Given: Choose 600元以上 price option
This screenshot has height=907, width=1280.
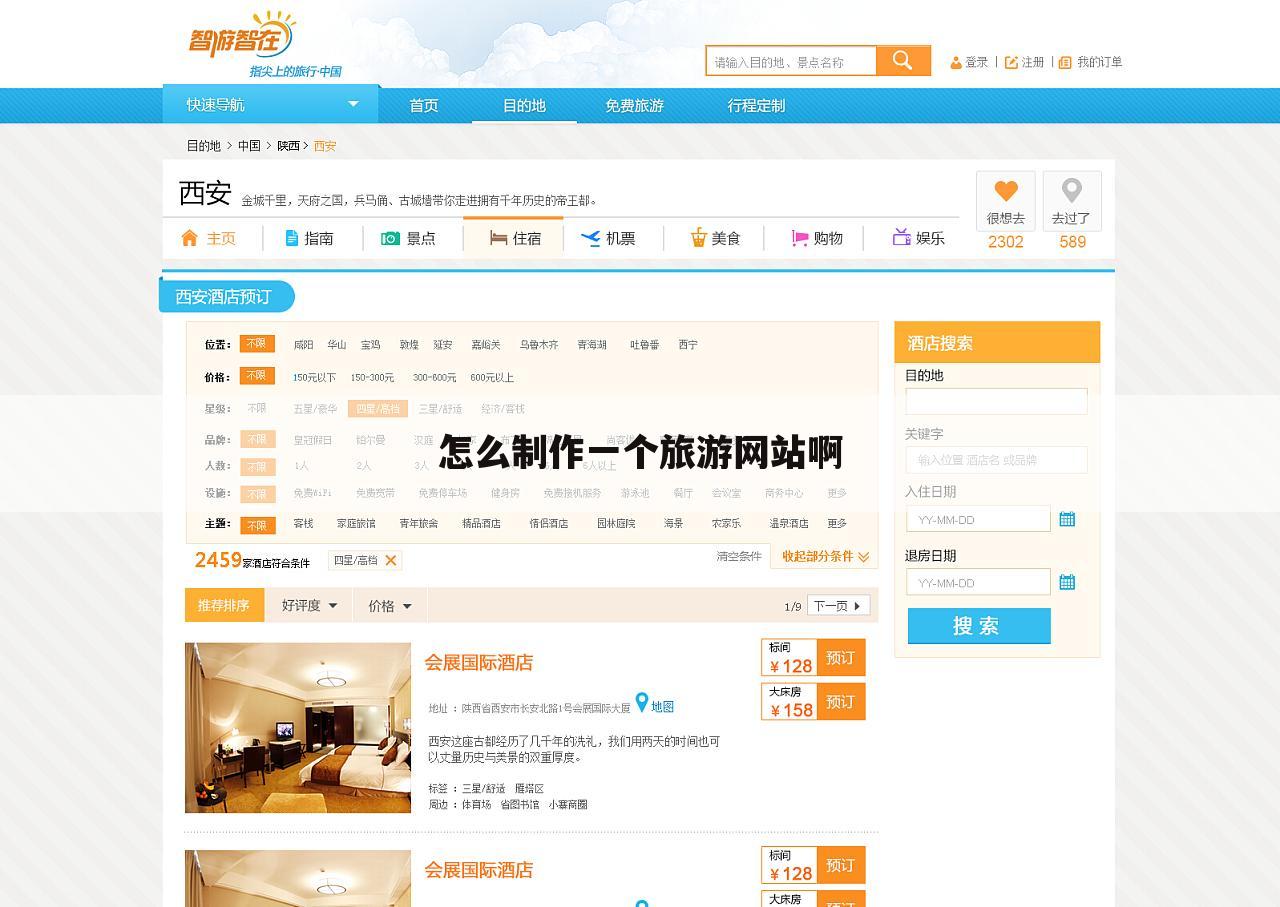Looking at the screenshot, I should [492, 378].
